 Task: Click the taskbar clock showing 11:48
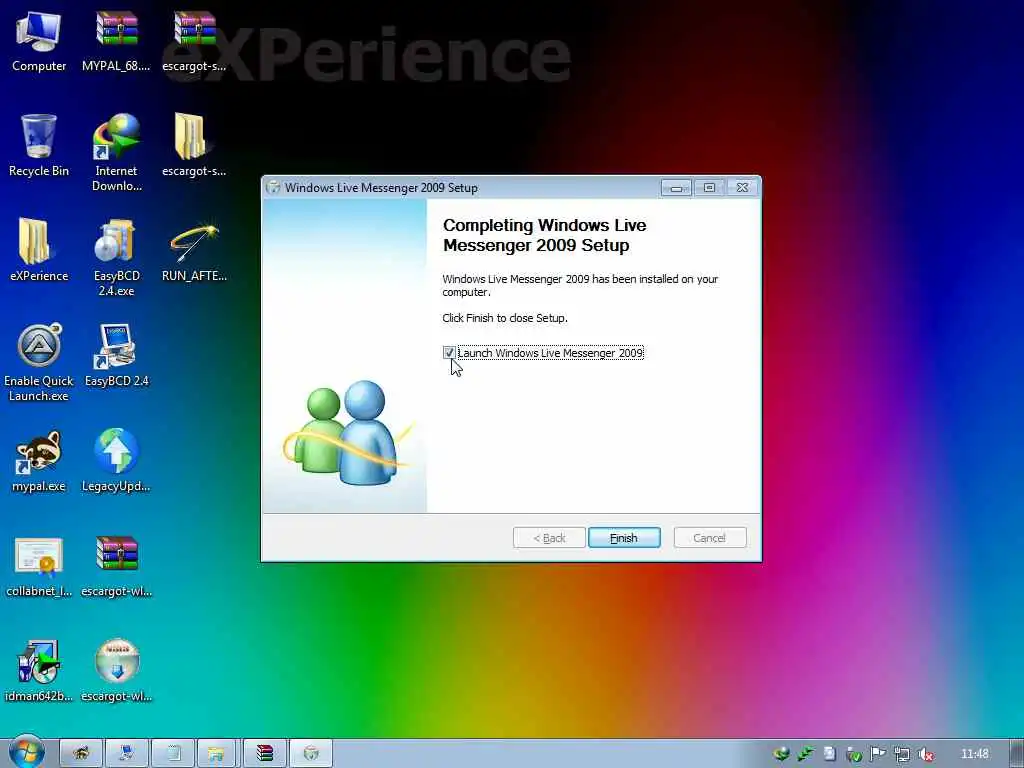(x=975, y=754)
